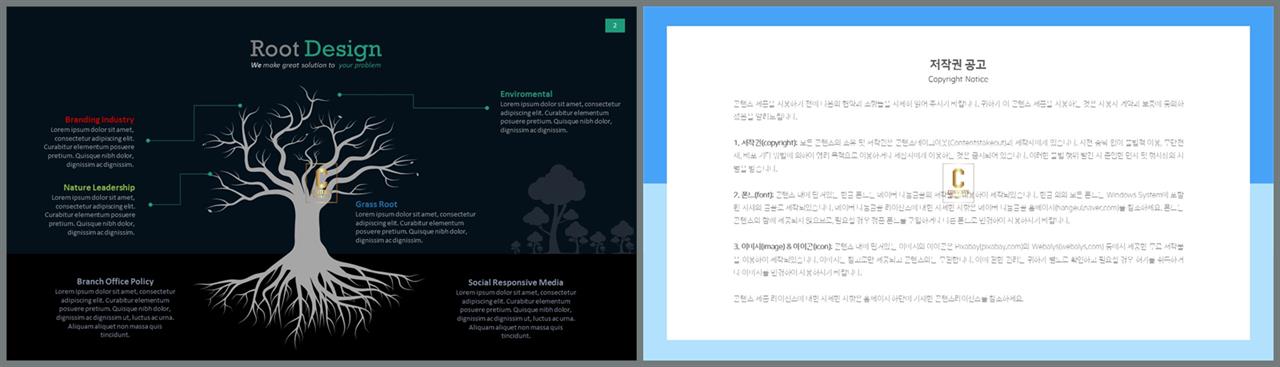The image size is (1280, 367).
Task: Click the 저작권 공고 title on right slide
Action: [958, 64]
